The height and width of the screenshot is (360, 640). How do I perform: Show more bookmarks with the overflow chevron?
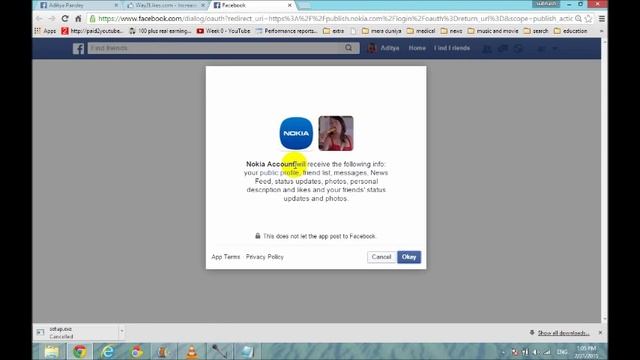tap(601, 31)
